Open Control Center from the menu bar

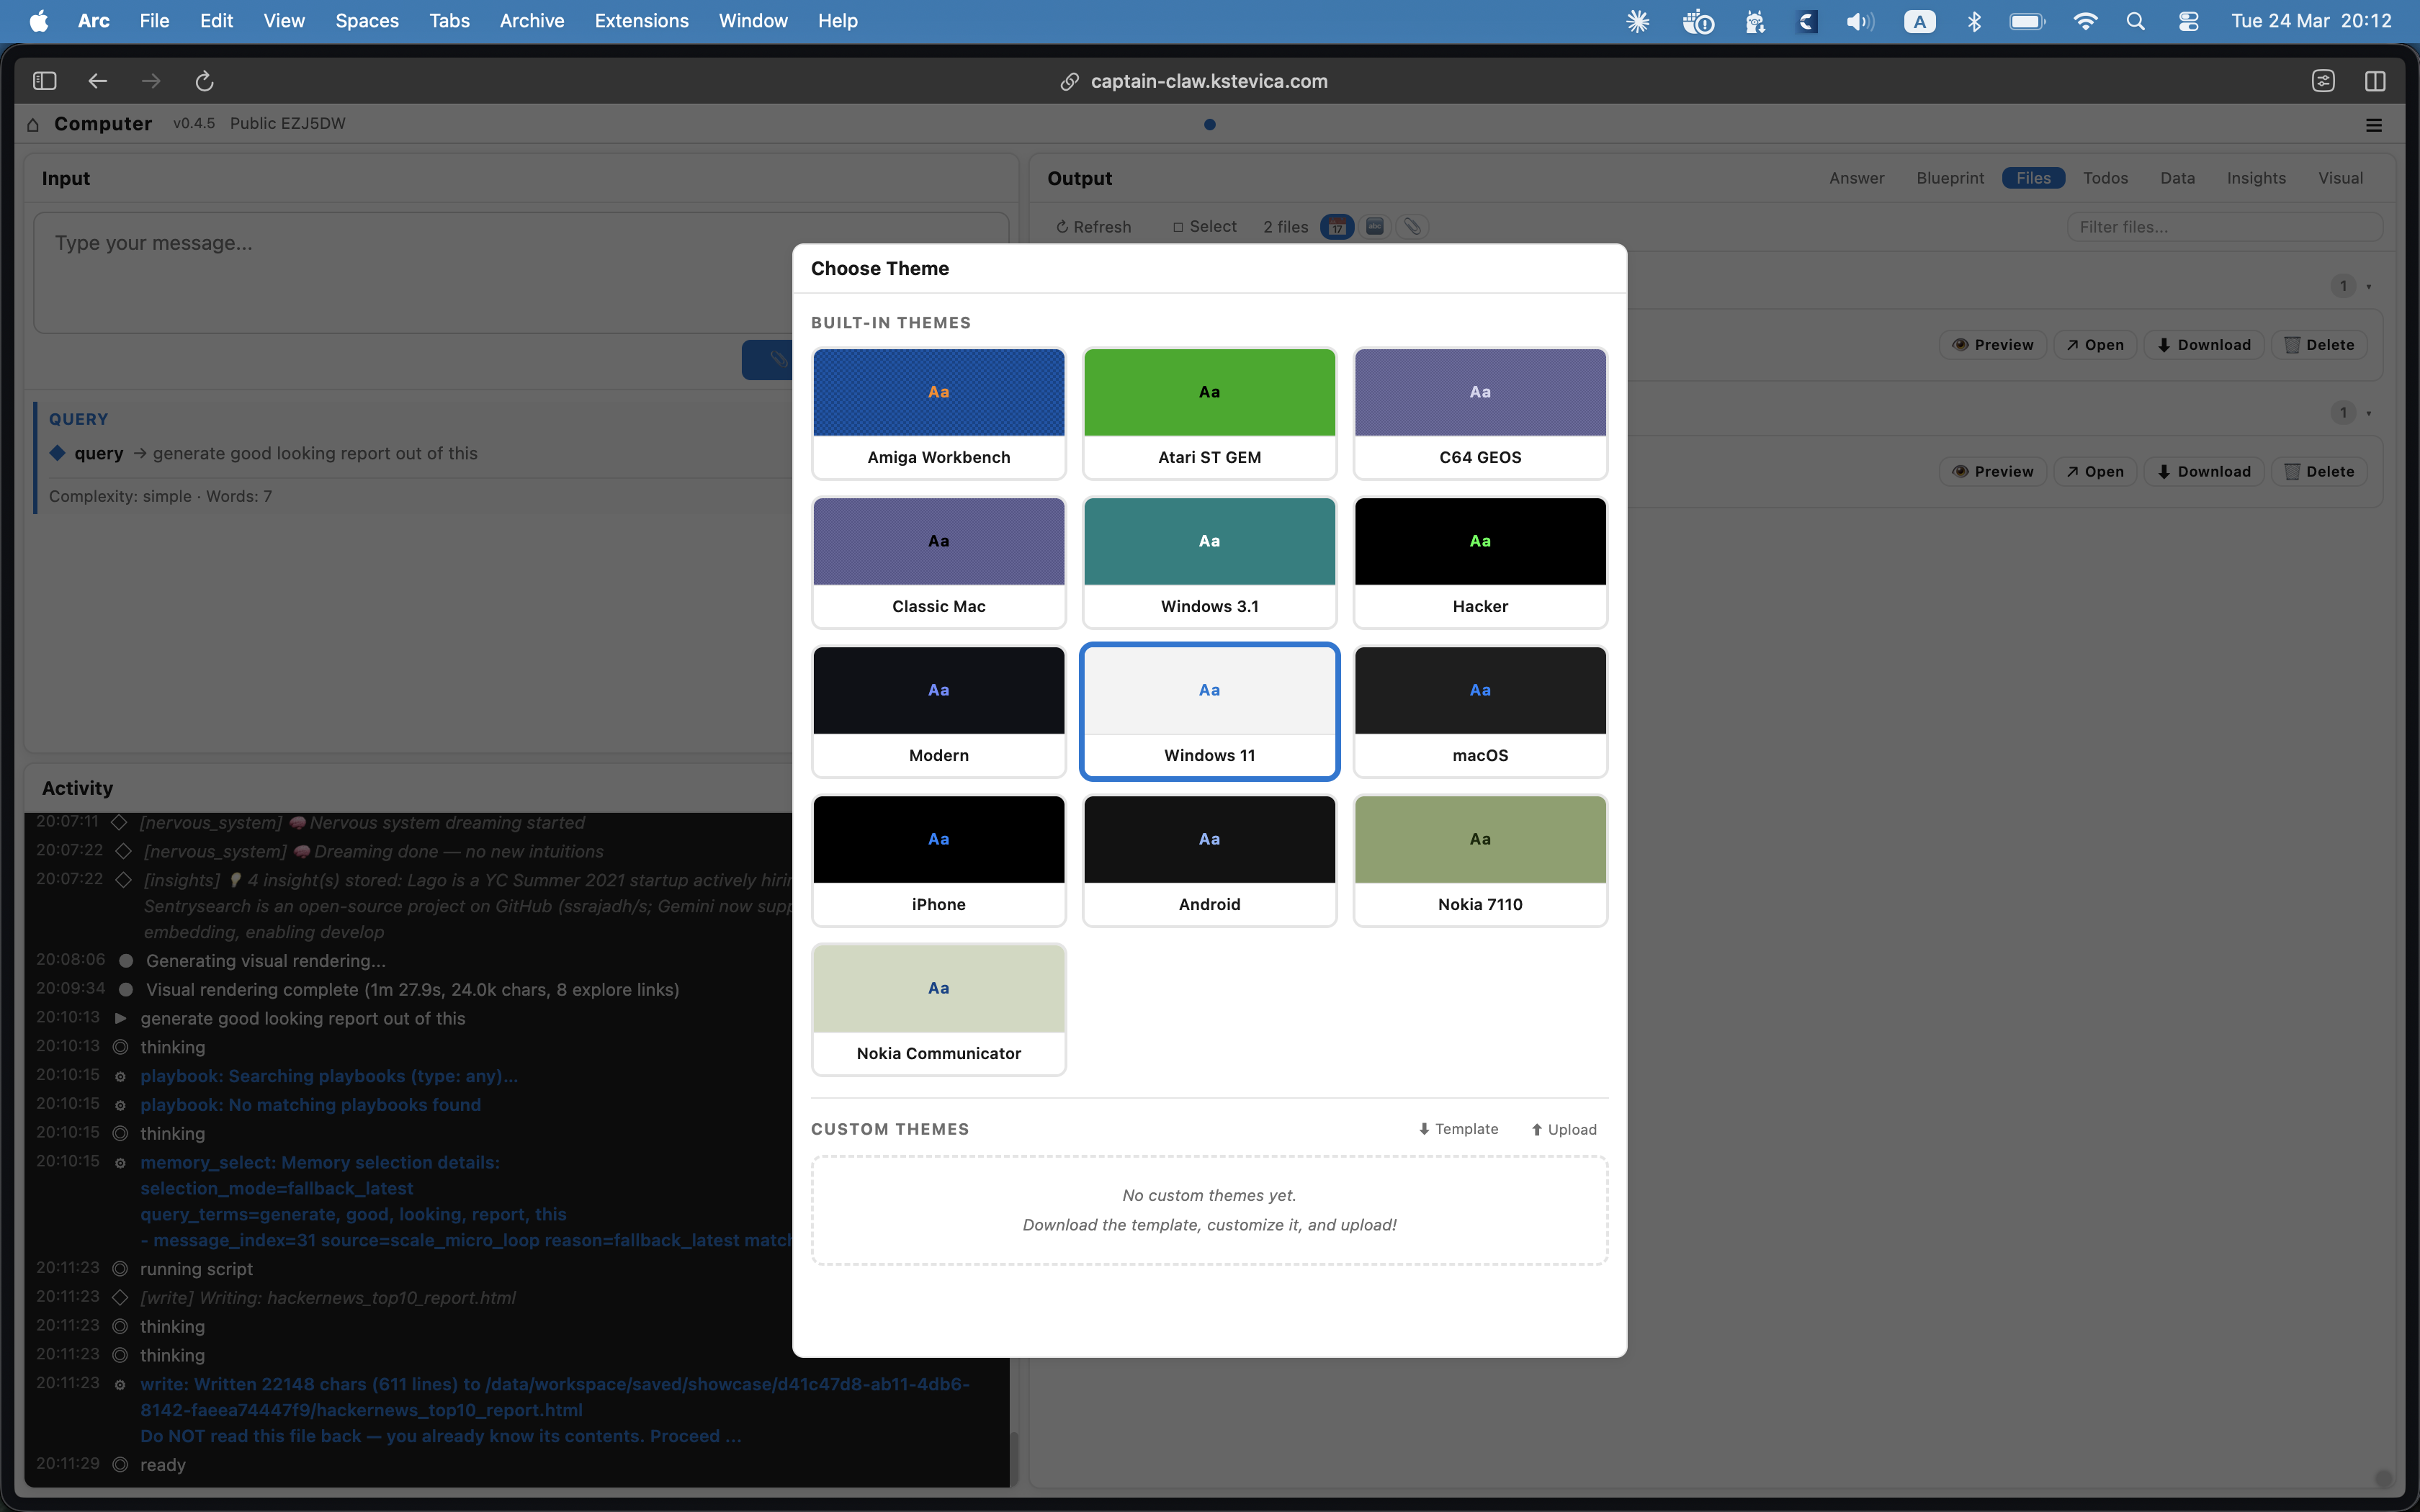tap(2188, 21)
